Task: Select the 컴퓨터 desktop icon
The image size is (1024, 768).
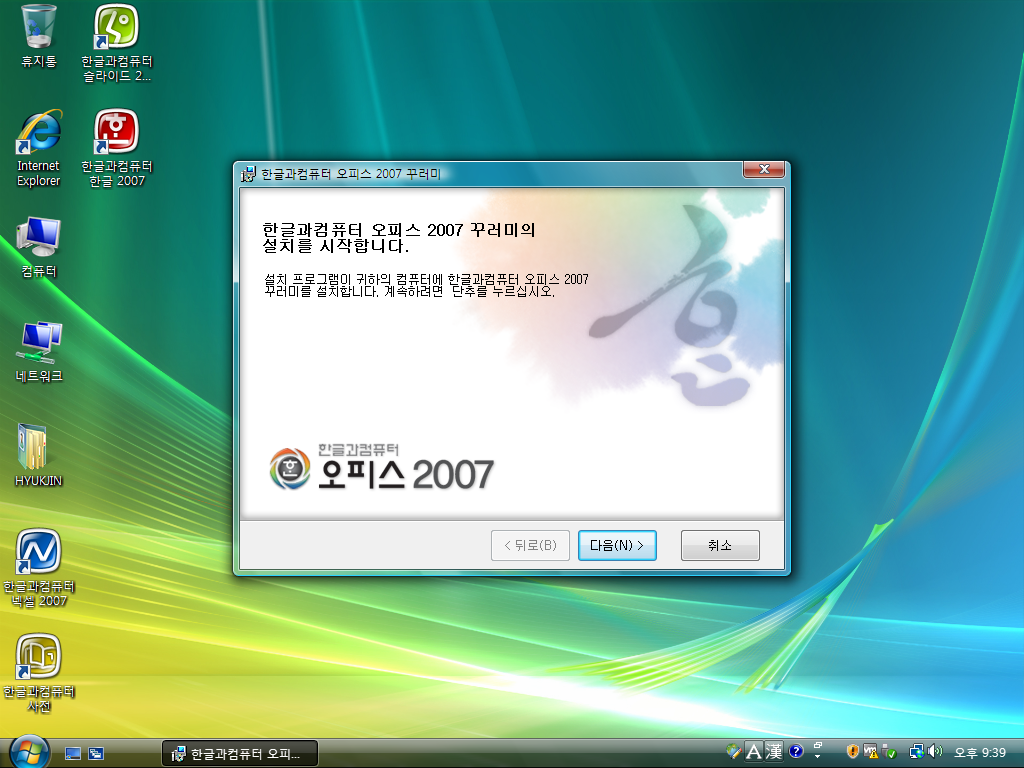Action: pos(39,247)
